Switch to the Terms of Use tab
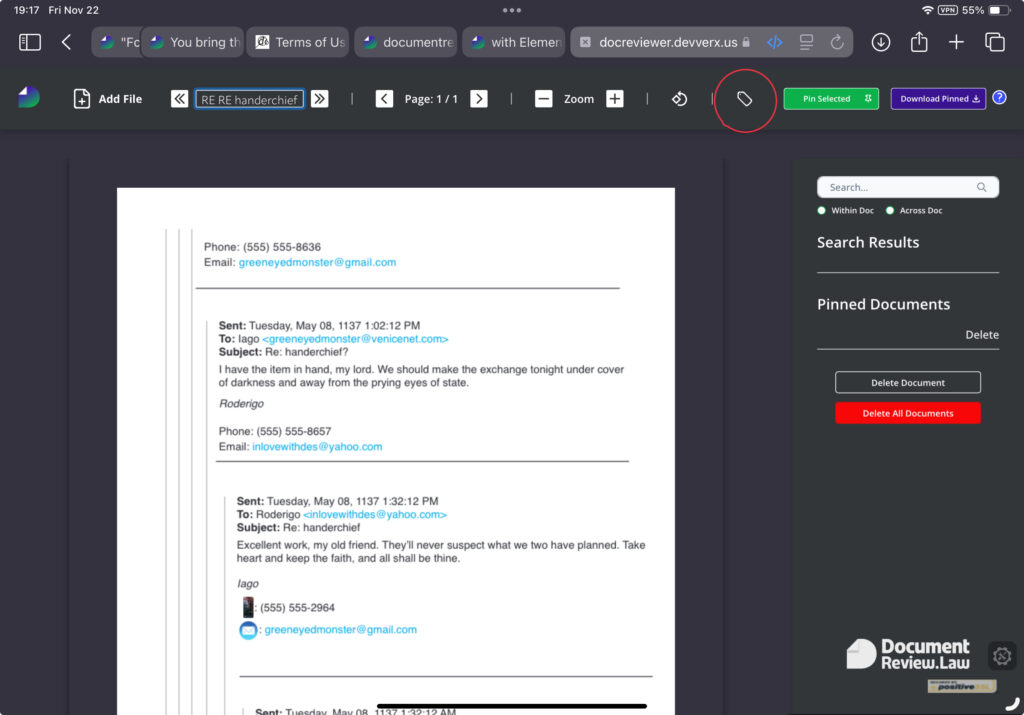Viewport: 1024px width, 715px height. [298, 42]
